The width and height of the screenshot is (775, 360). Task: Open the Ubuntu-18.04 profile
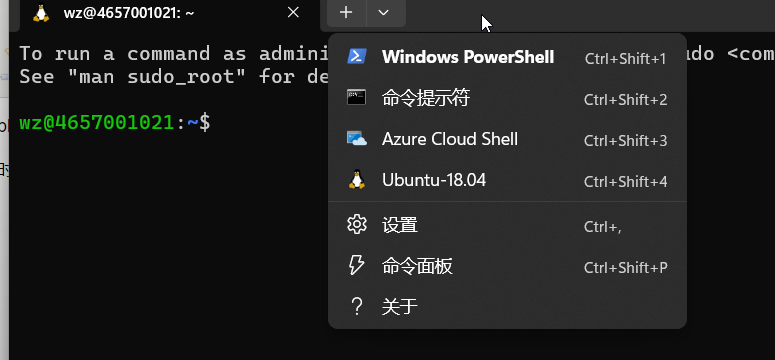tap(507, 180)
